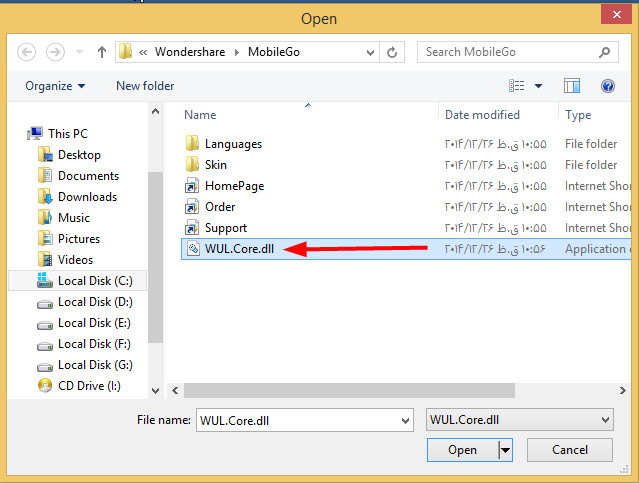Click the Languages folder icon
This screenshot has height=484, width=639.
(x=192, y=143)
